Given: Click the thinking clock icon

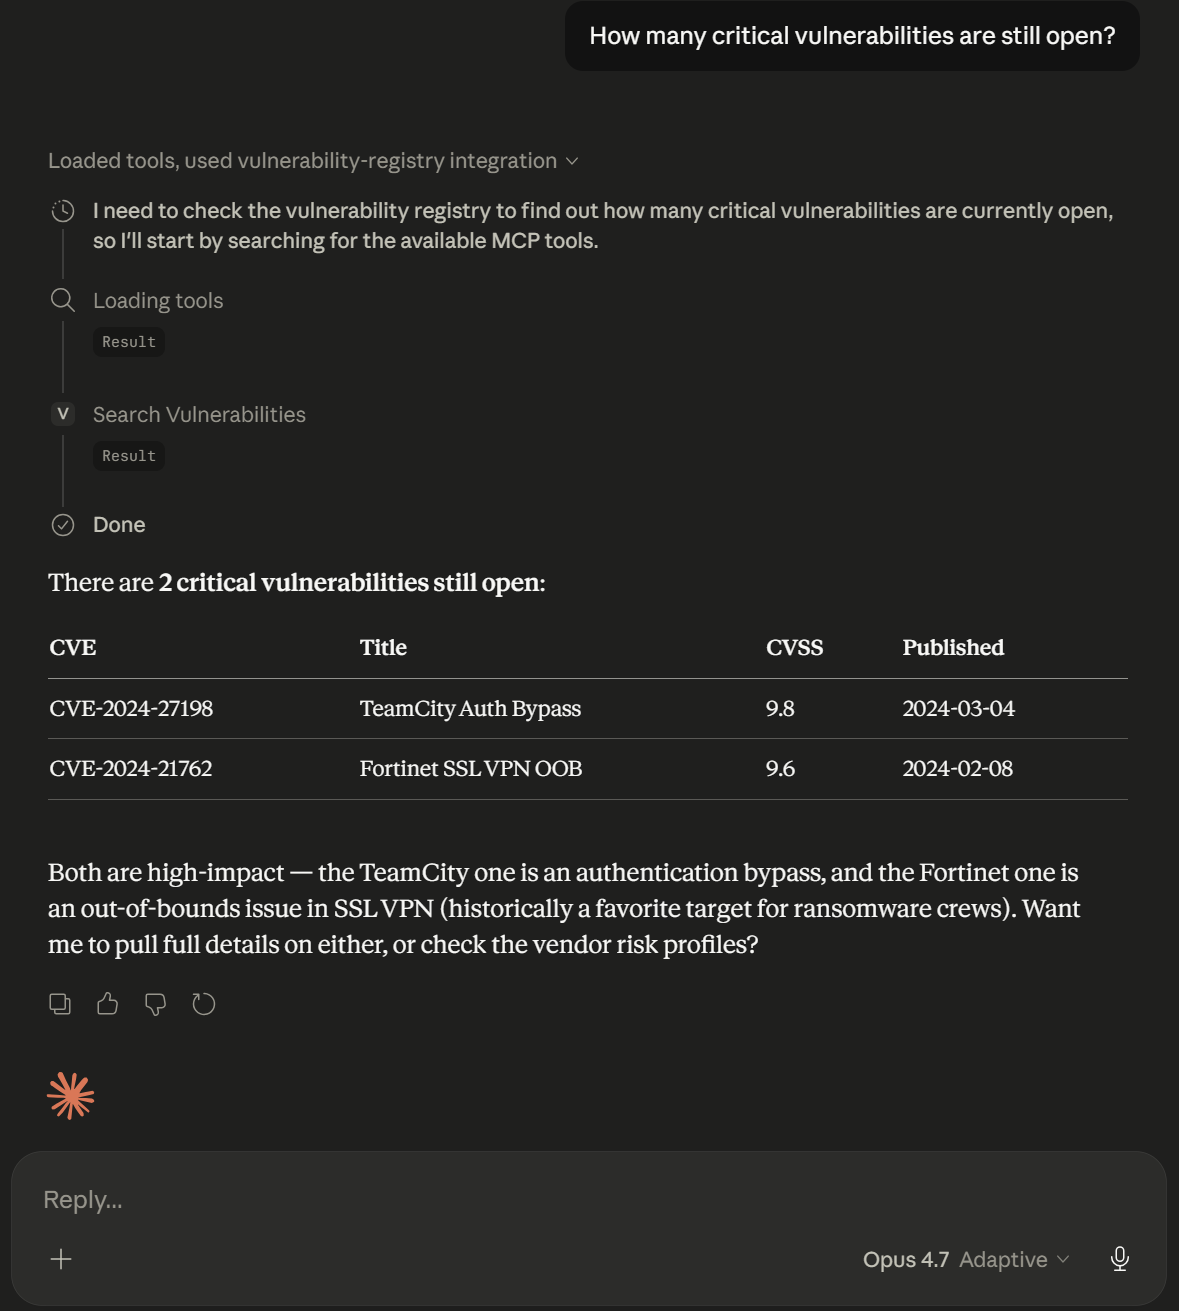Looking at the screenshot, I should pyautogui.click(x=62, y=211).
